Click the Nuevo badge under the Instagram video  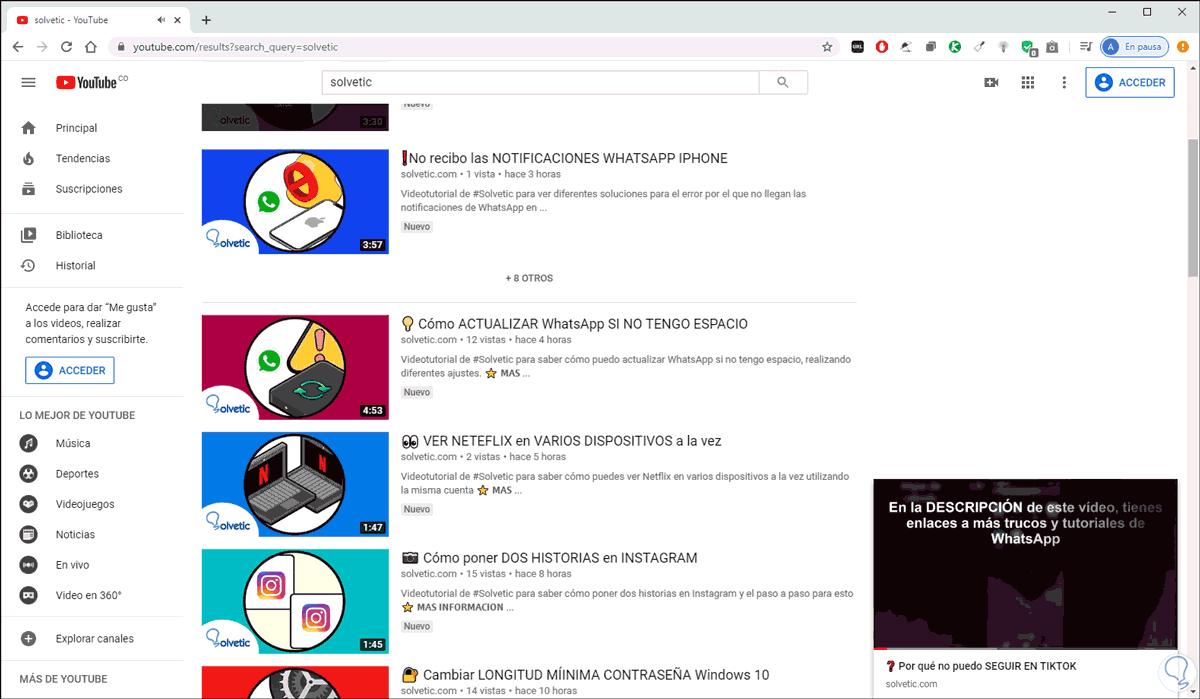coord(417,626)
